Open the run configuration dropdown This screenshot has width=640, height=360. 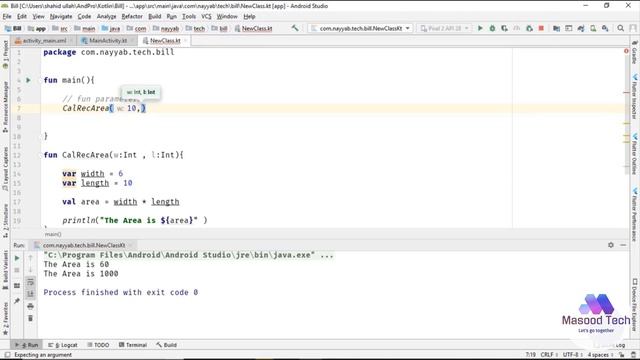click(x=360, y=28)
